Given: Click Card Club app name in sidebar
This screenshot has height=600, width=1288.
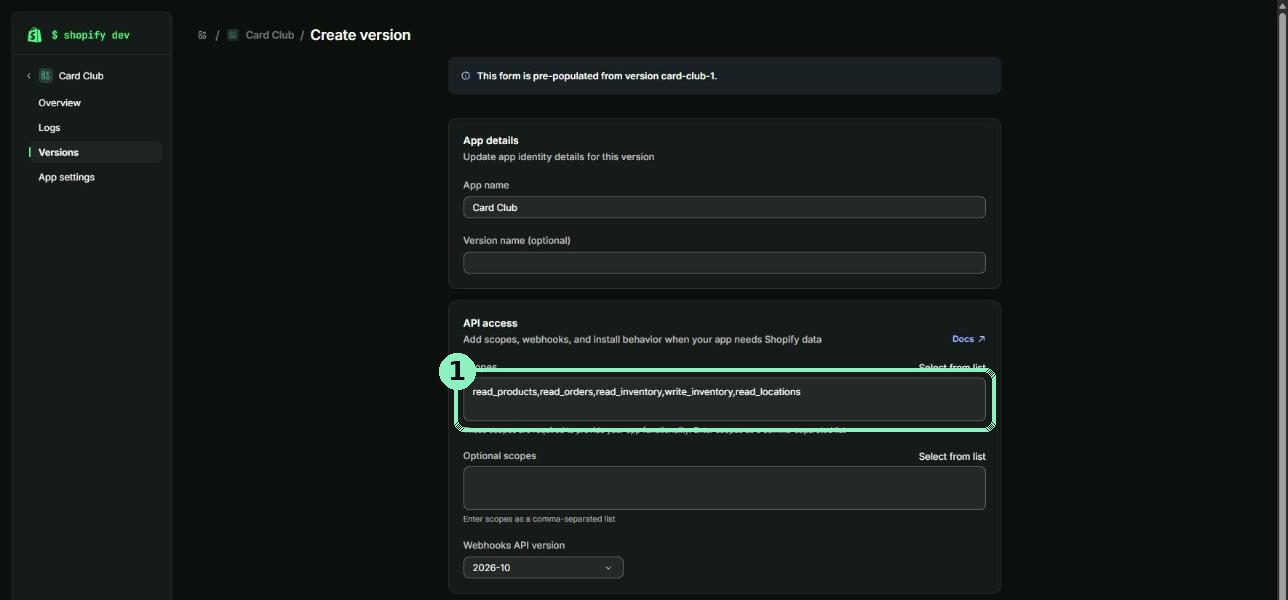Looking at the screenshot, I should coord(81,76).
